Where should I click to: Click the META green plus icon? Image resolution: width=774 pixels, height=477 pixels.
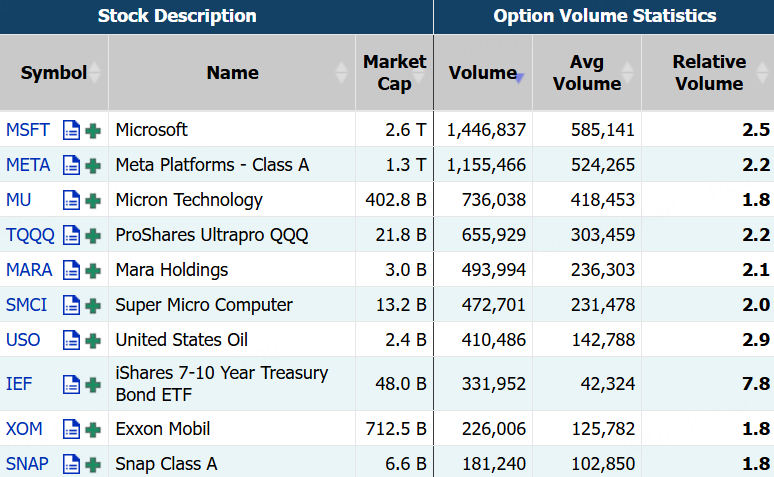click(93, 165)
